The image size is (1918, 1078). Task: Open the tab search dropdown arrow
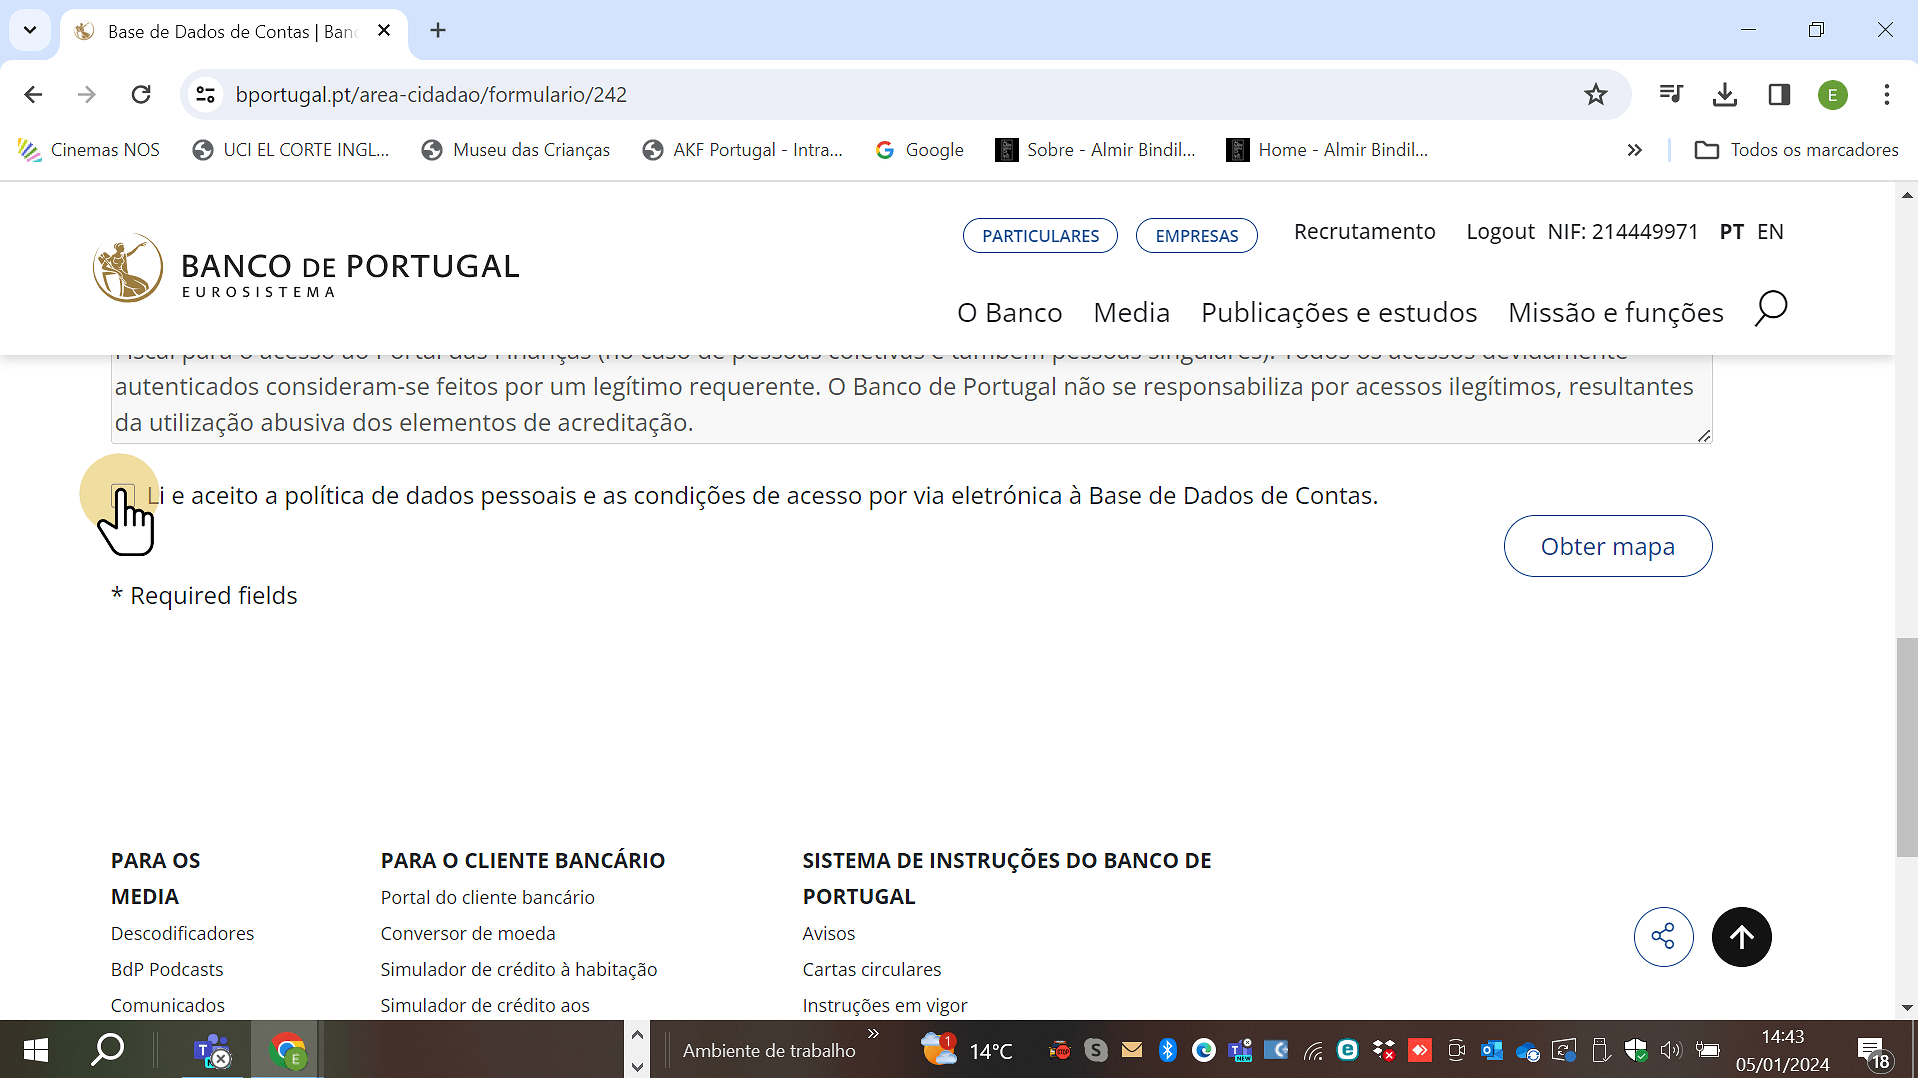pyautogui.click(x=29, y=30)
